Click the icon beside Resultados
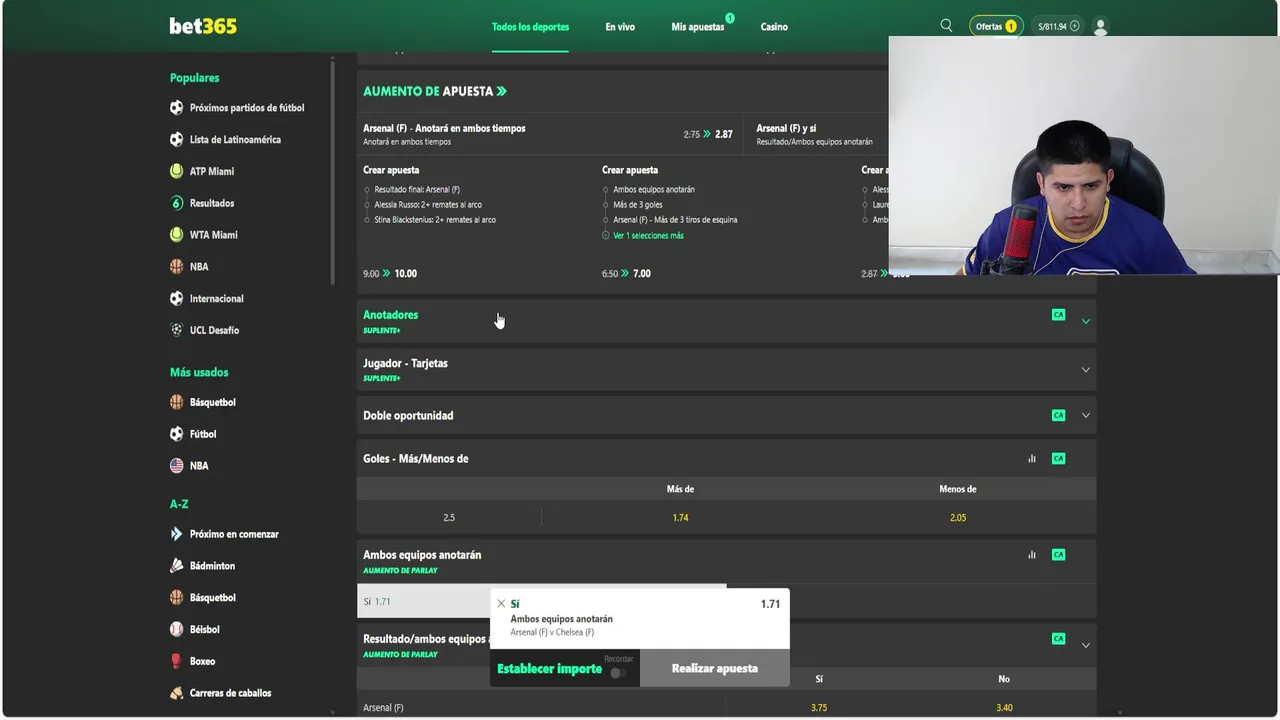The width and height of the screenshot is (1280, 720). point(177,203)
